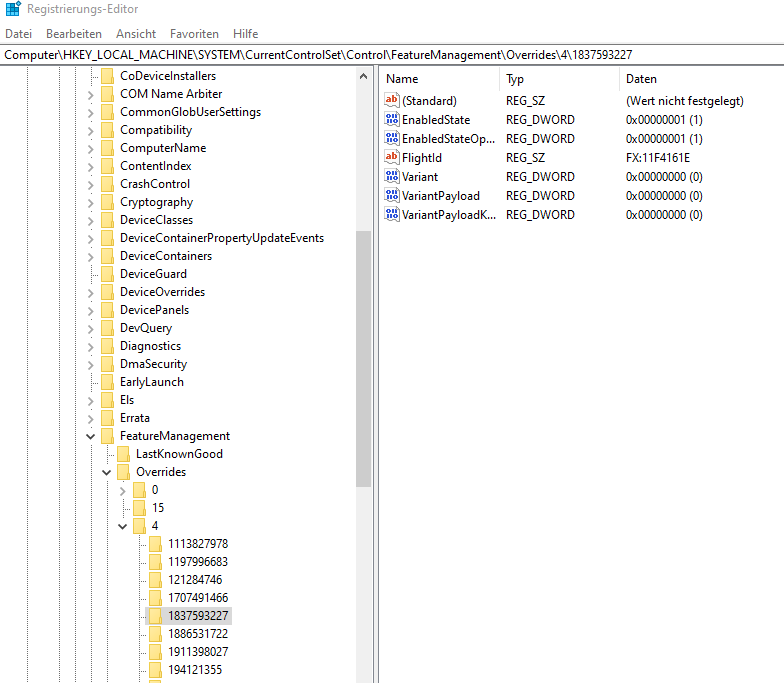Select the 1197996683 key

tap(198, 562)
